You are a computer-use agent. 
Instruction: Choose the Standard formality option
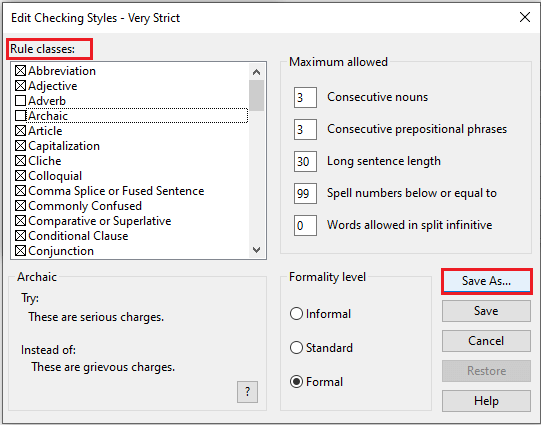tap(296, 347)
